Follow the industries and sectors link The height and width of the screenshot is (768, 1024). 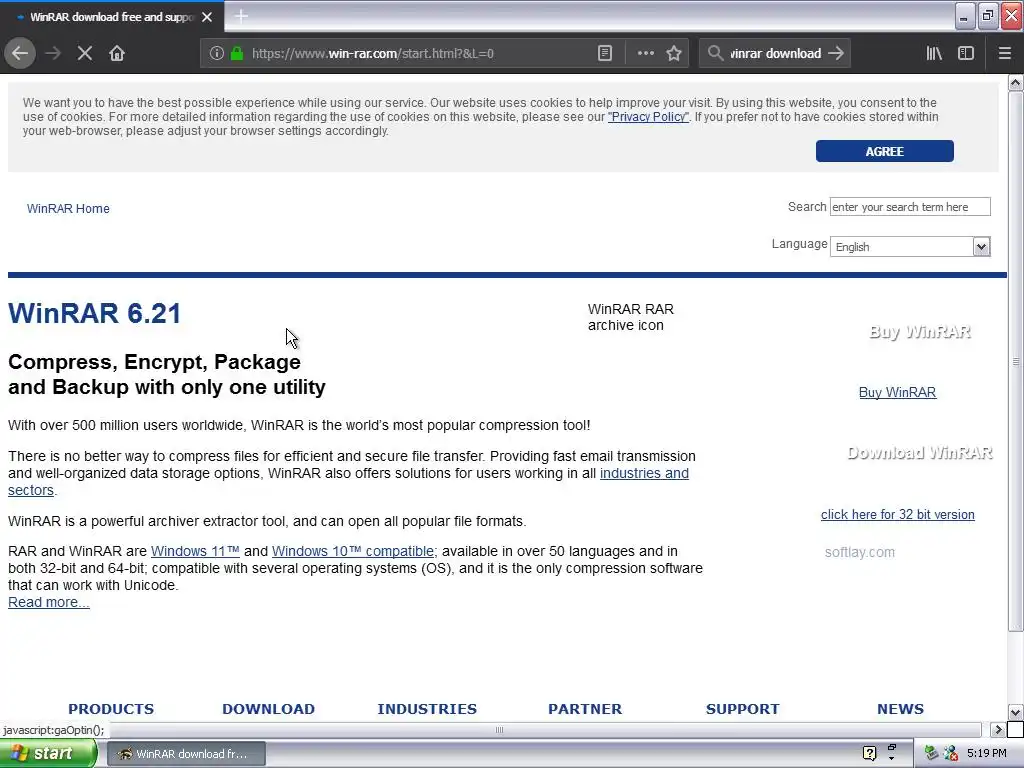click(x=644, y=473)
